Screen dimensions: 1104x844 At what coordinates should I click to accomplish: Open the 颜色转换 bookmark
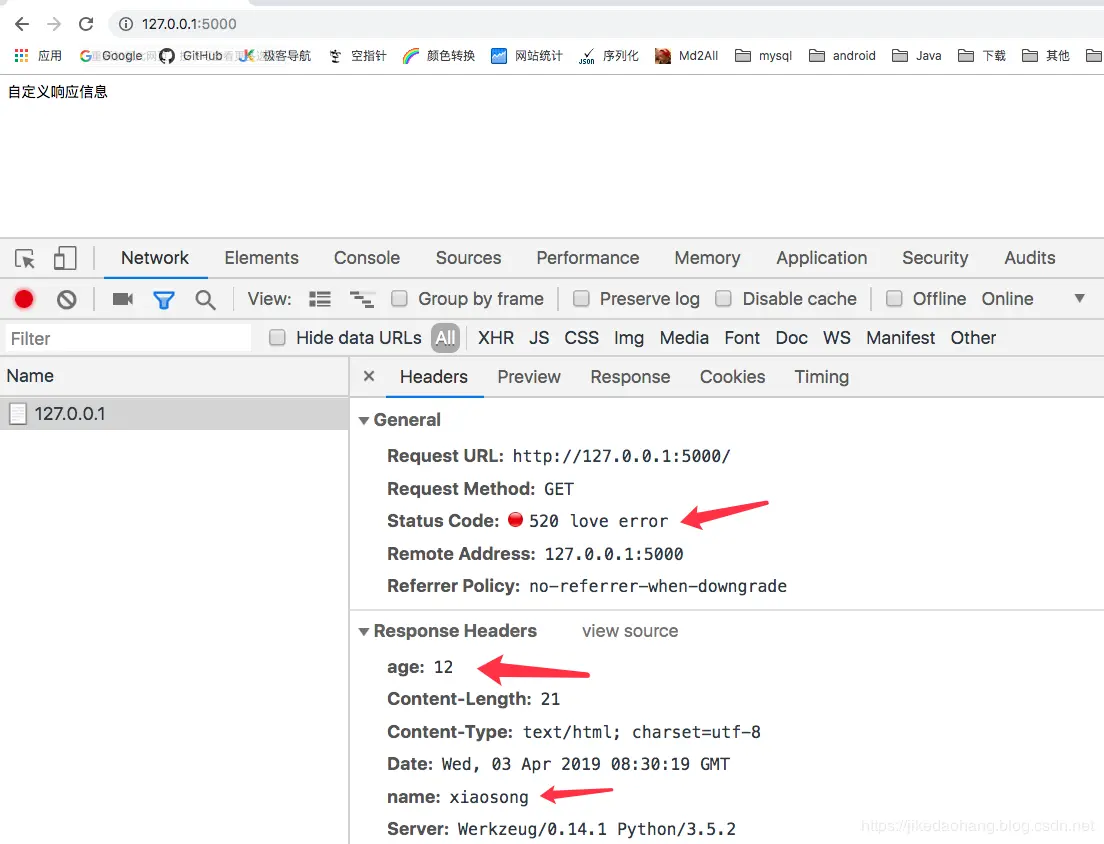pos(439,56)
